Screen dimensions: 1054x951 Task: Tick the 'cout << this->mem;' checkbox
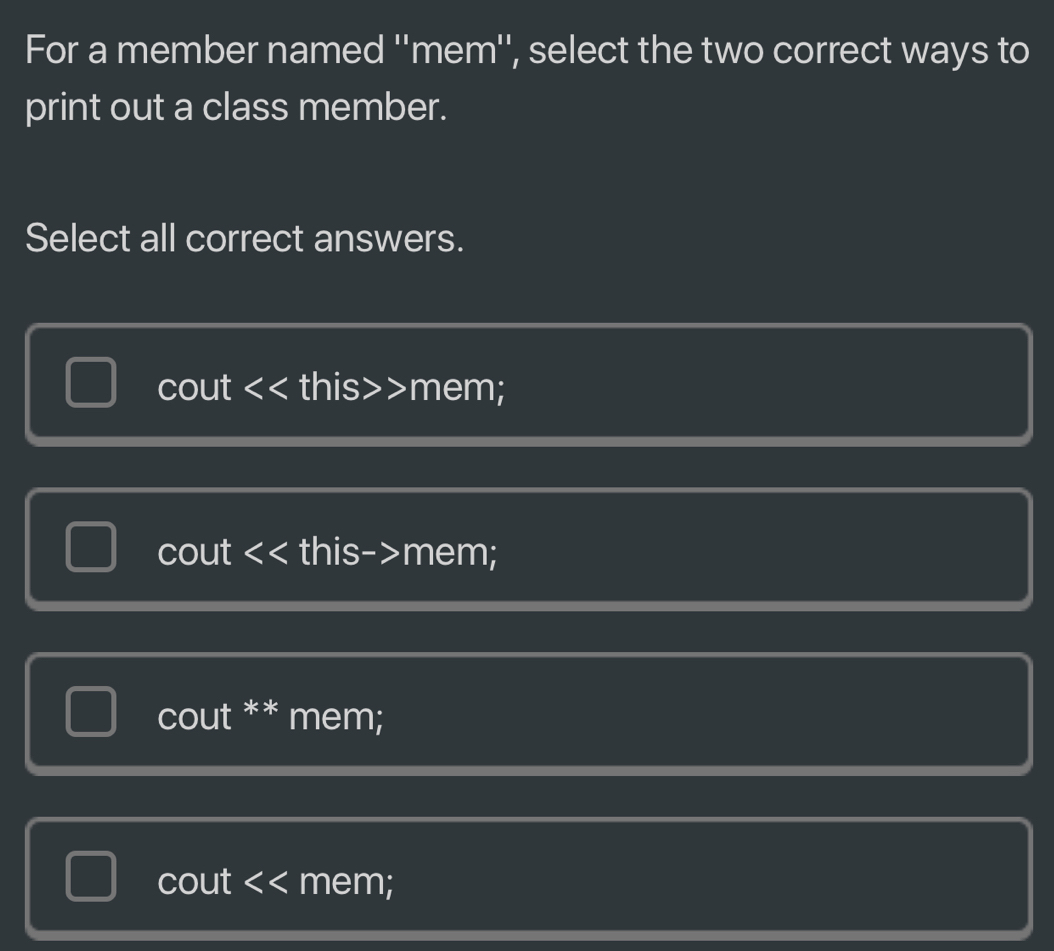coord(91,551)
